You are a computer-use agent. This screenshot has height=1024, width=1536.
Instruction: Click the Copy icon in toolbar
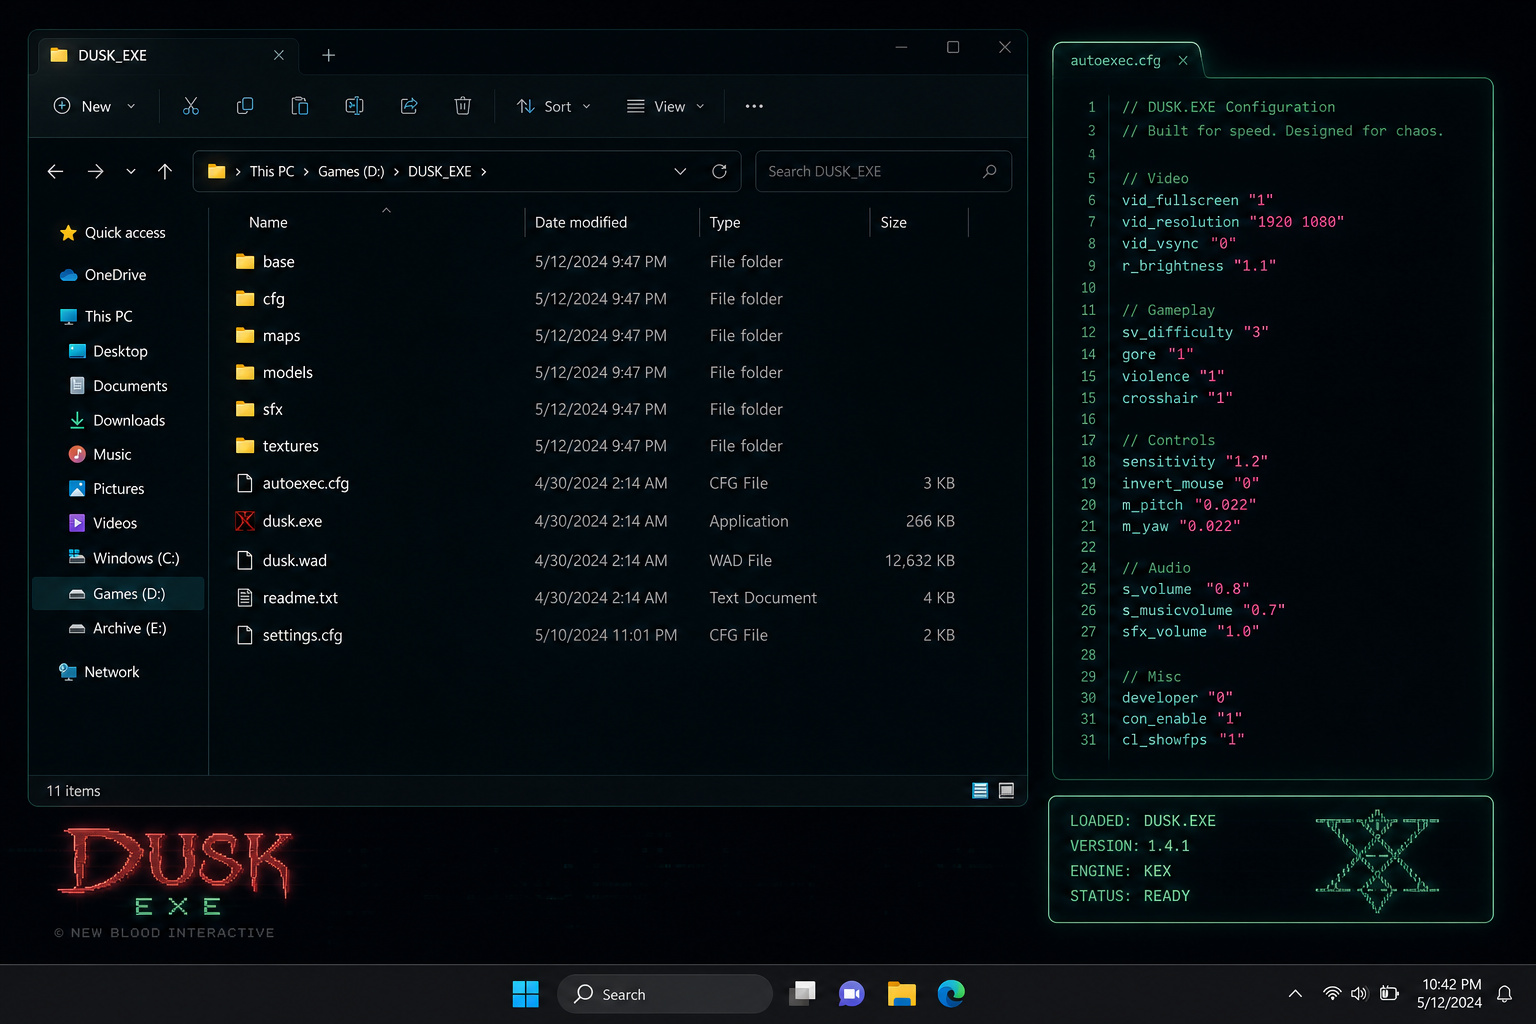(245, 106)
